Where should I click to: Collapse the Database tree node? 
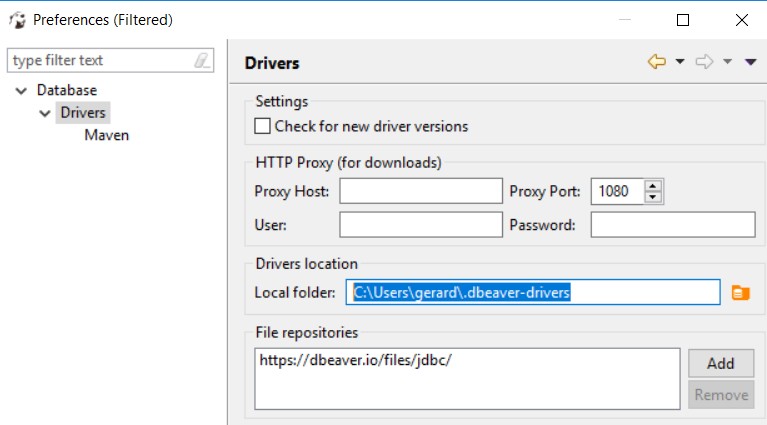click(21, 91)
